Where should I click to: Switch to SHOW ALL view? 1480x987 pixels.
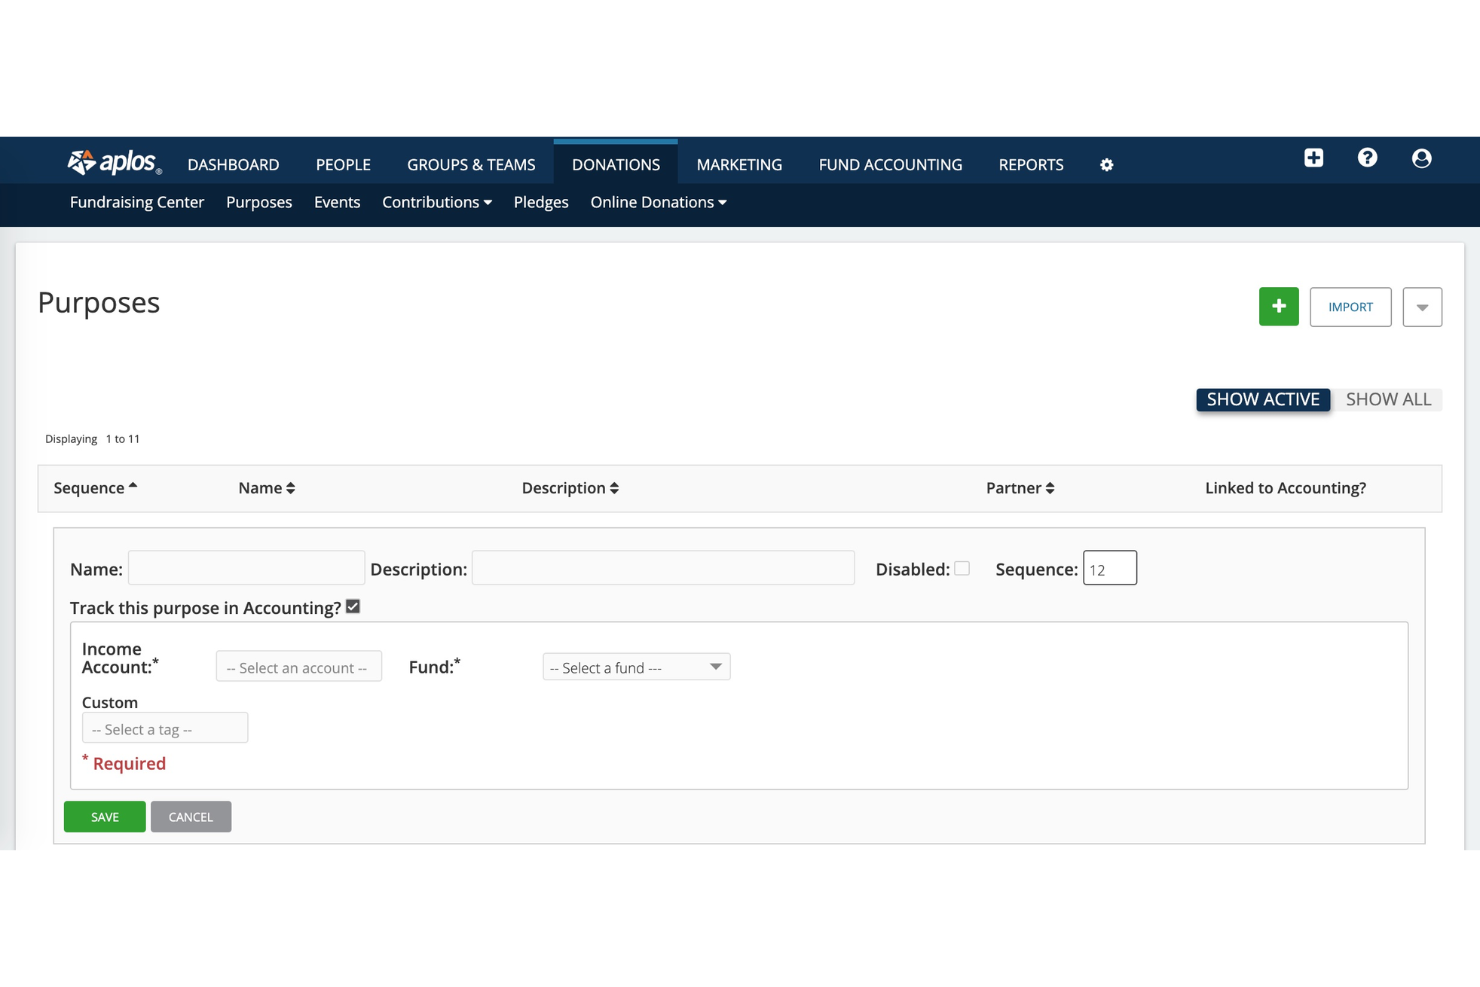(1389, 399)
